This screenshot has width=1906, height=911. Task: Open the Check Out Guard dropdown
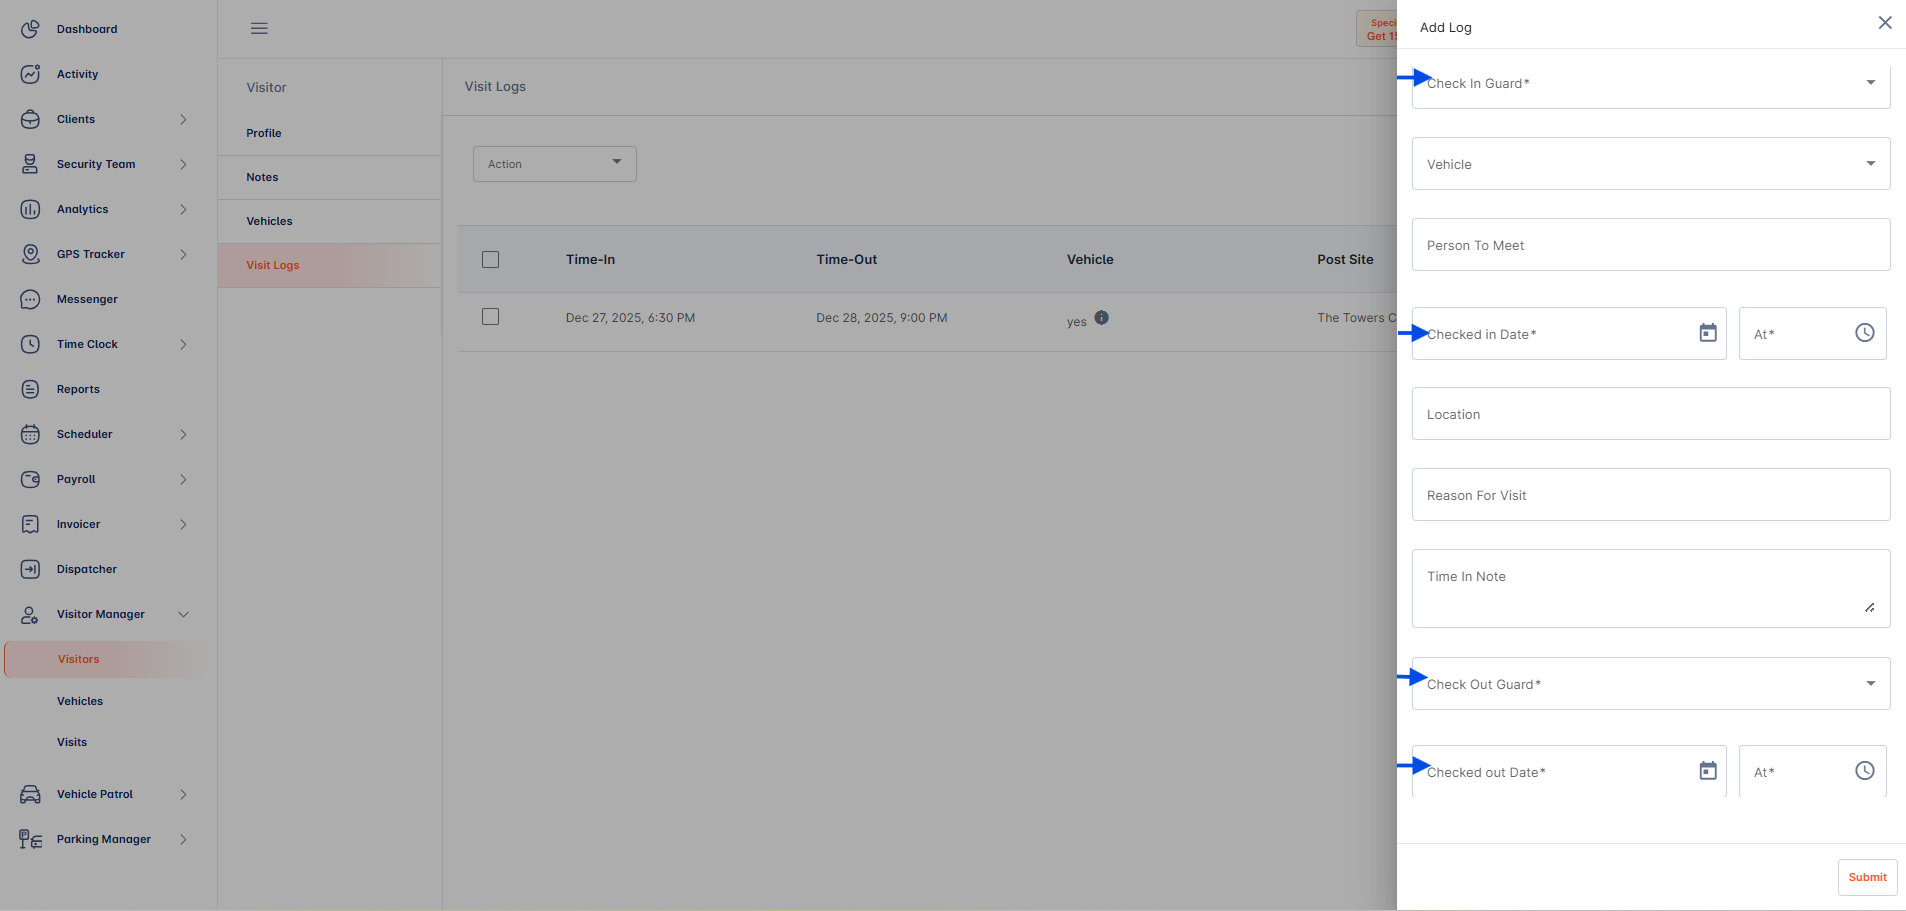click(1651, 684)
